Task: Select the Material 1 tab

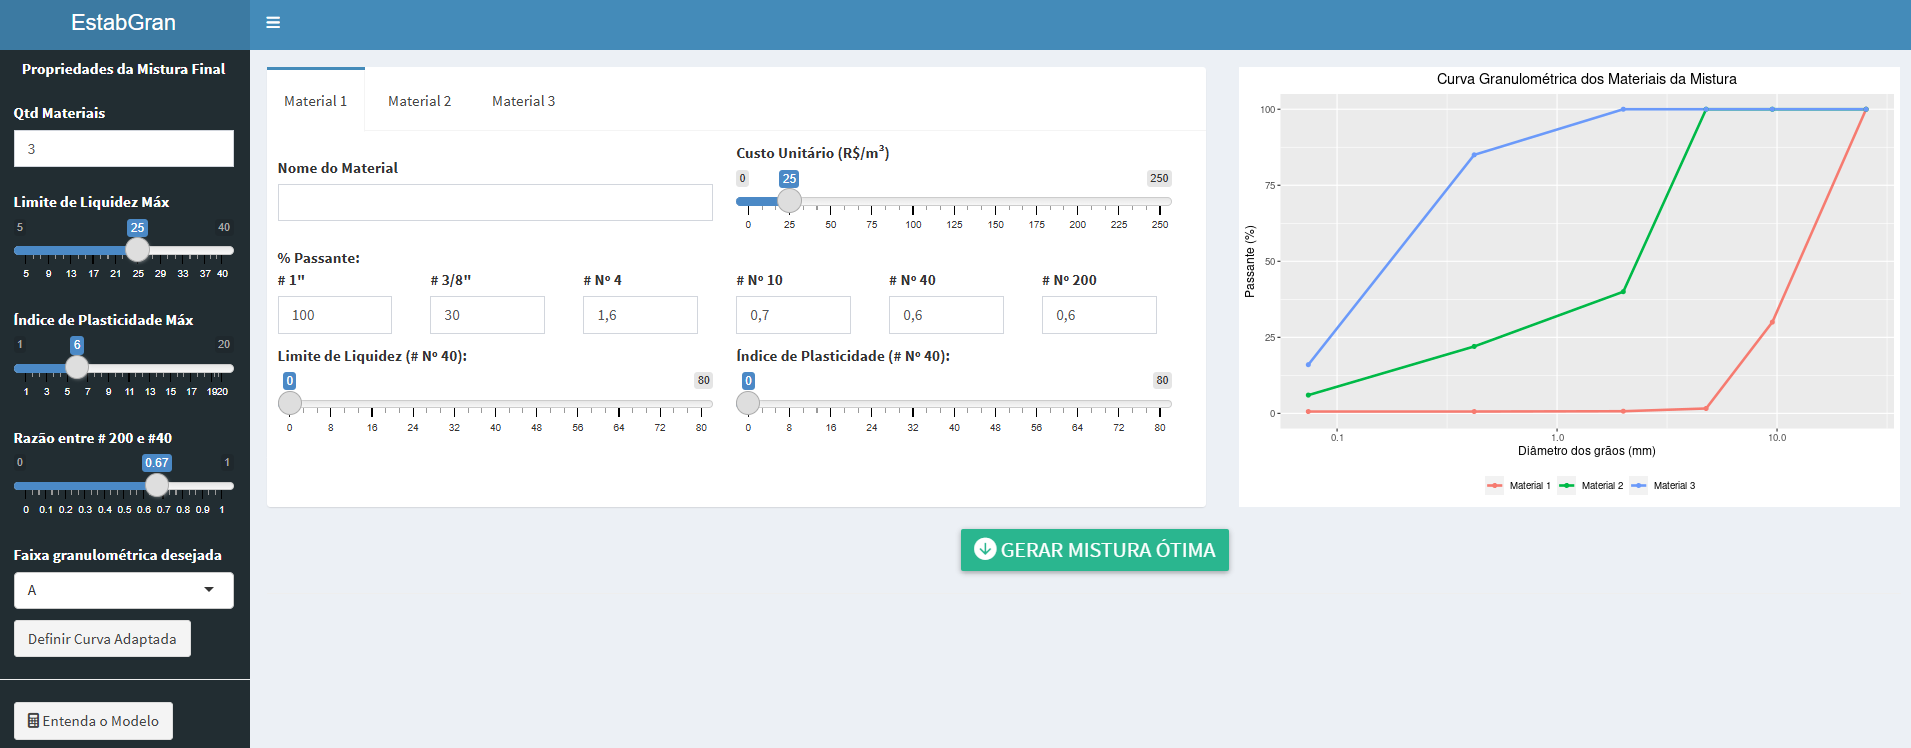Action: 315,101
